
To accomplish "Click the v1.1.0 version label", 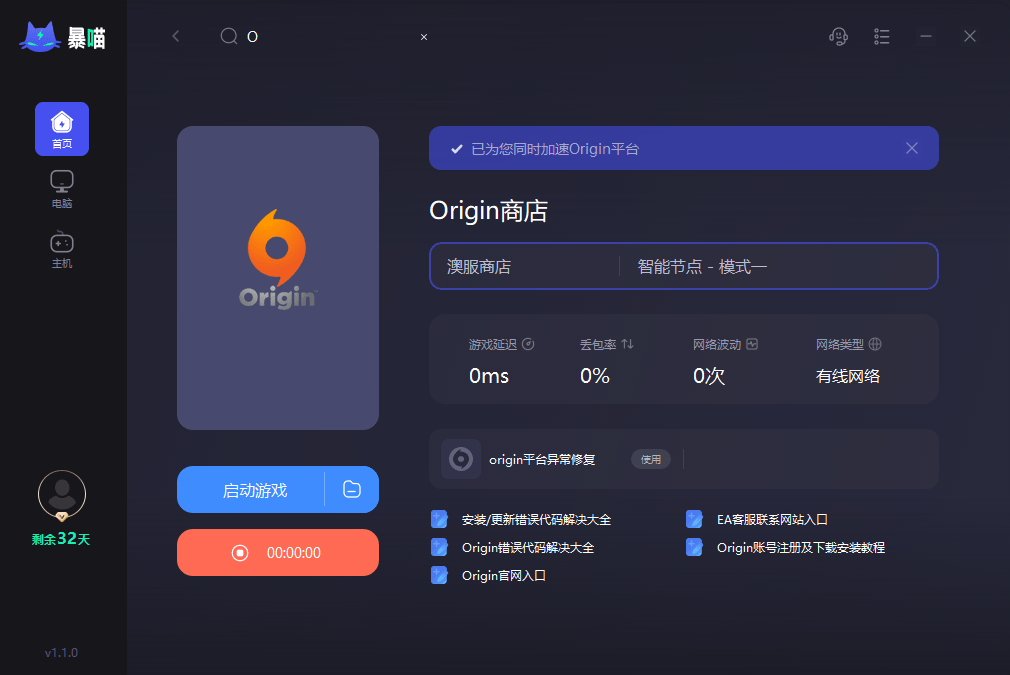I will (x=61, y=652).
